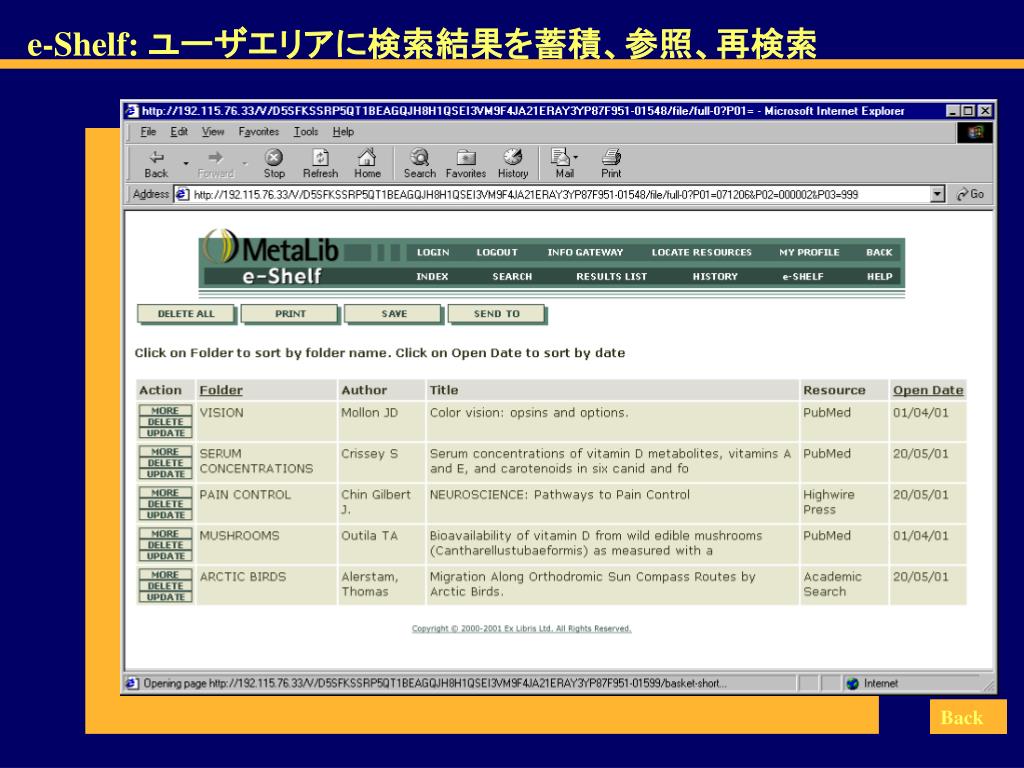Open MY PROFILE navigation item
The width and height of the screenshot is (1024, 768).
coord(809,252)
